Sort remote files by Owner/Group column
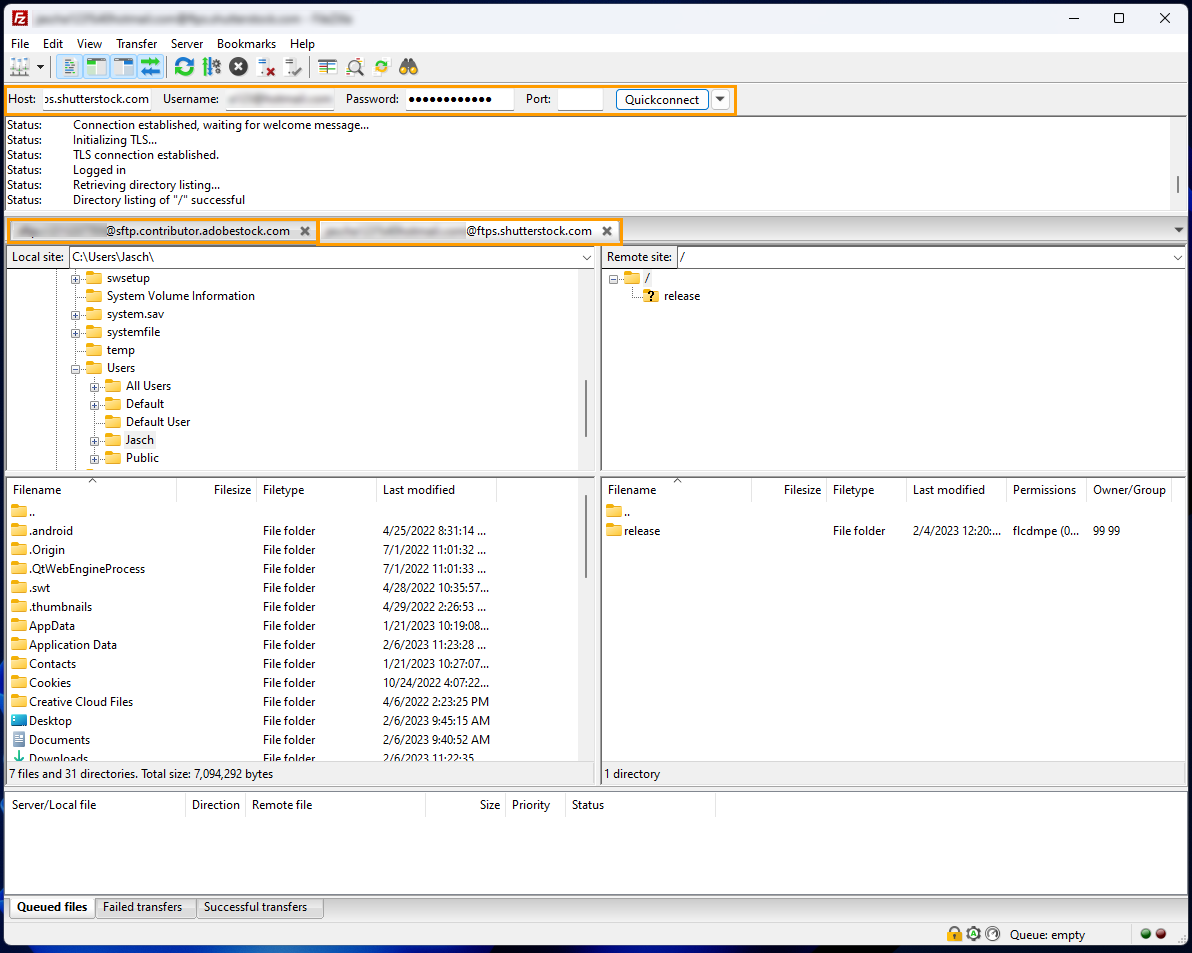This screenshot has height=953, width=1192. tap(1129, 490)
